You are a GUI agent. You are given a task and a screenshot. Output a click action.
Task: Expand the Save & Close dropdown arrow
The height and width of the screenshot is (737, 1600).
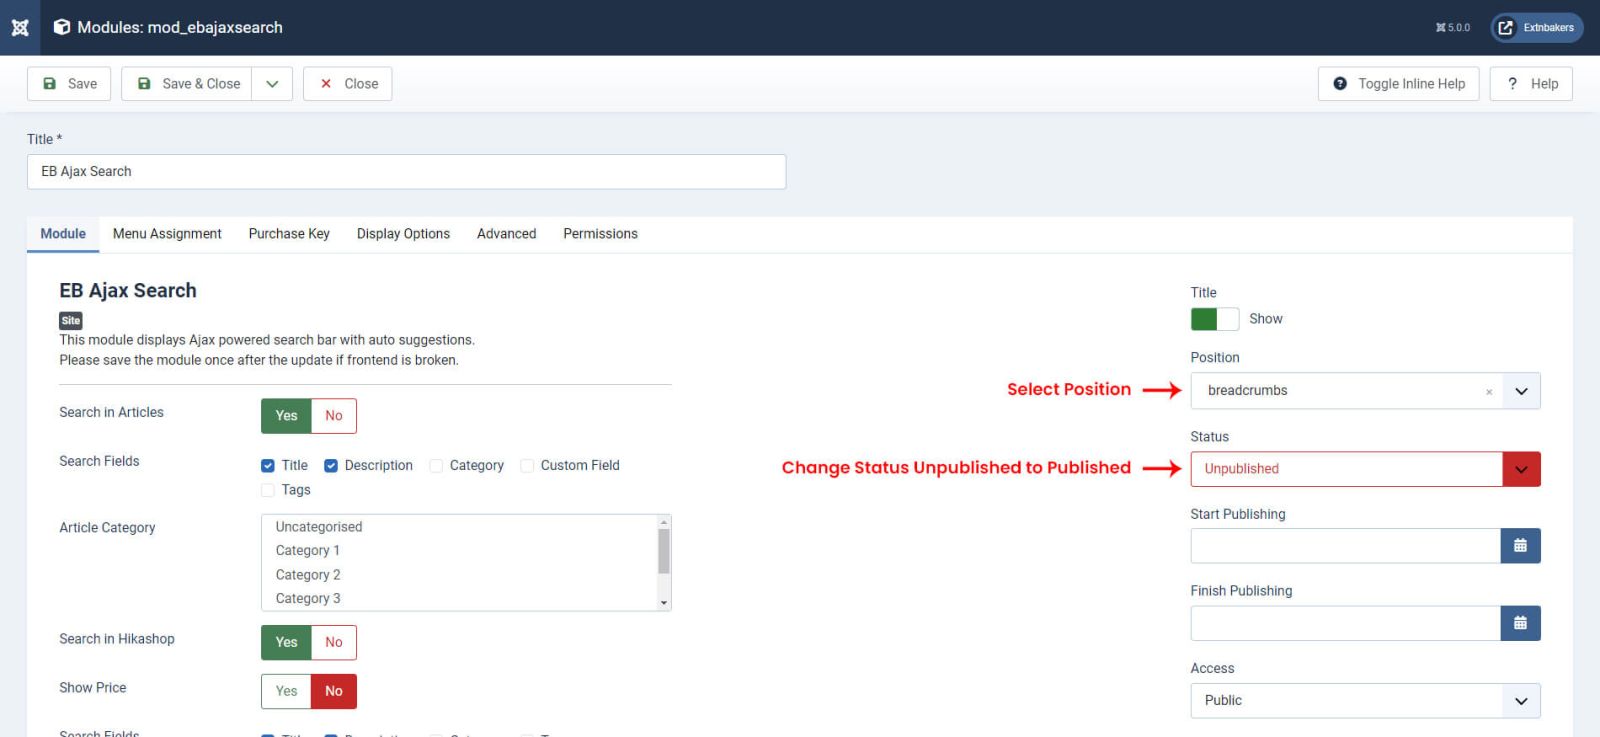click(x=272, y=84)
